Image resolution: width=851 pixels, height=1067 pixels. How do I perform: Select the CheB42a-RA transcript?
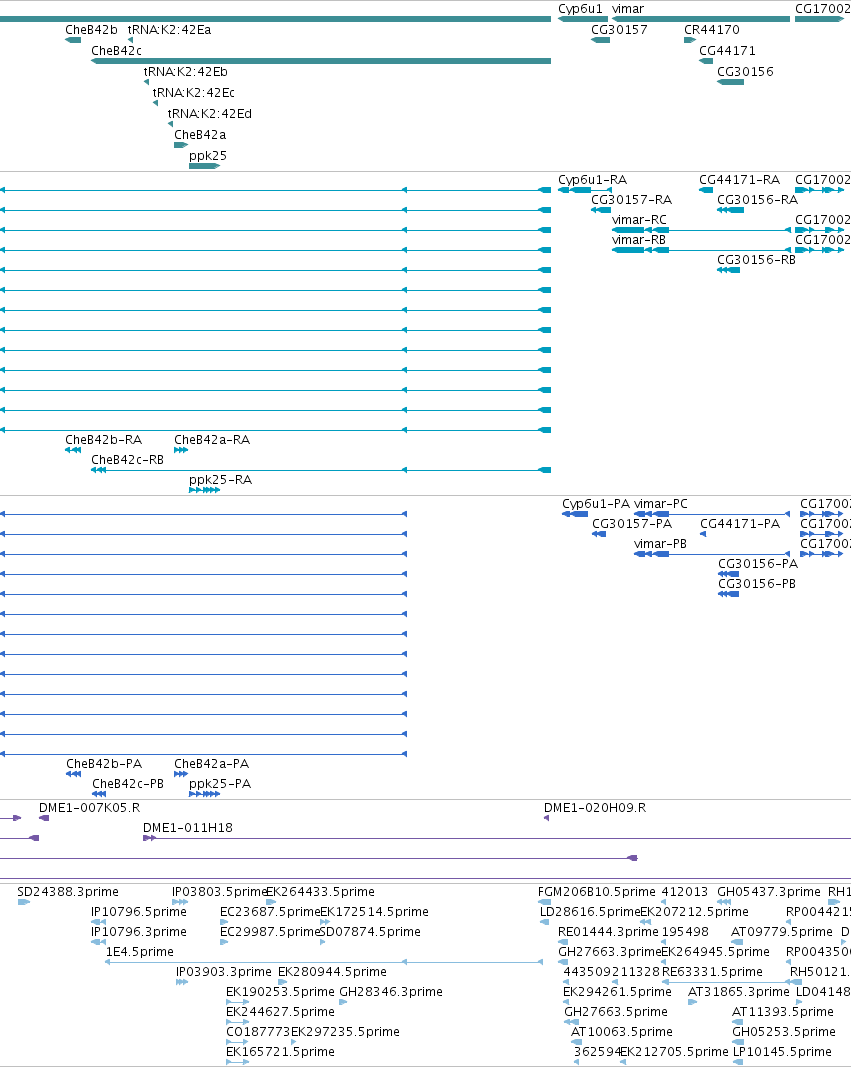click(181, 450)
